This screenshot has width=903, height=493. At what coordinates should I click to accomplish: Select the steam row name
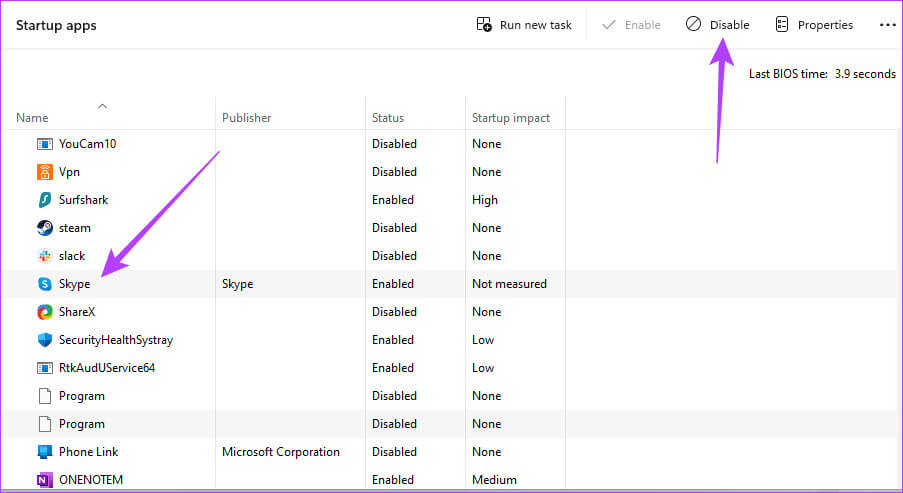75,228
